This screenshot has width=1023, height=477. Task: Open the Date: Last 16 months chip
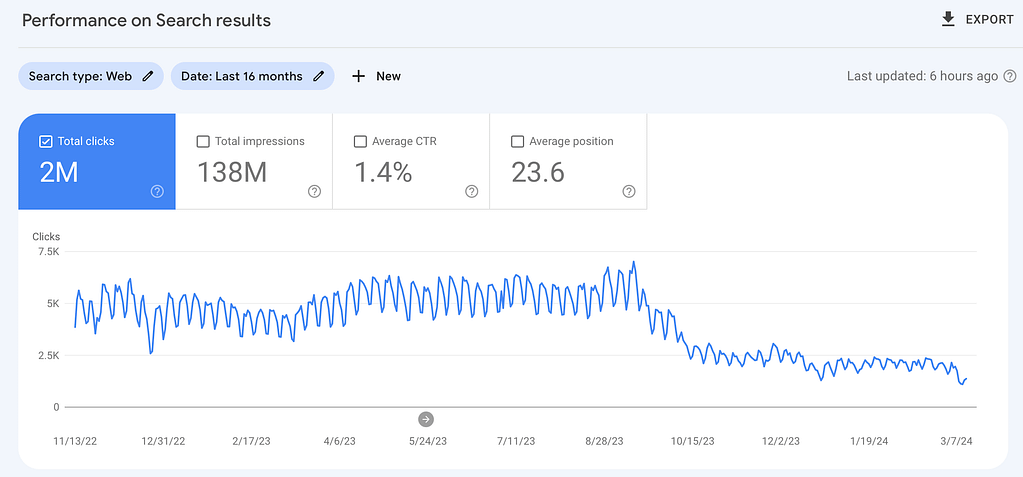[252, 76]
